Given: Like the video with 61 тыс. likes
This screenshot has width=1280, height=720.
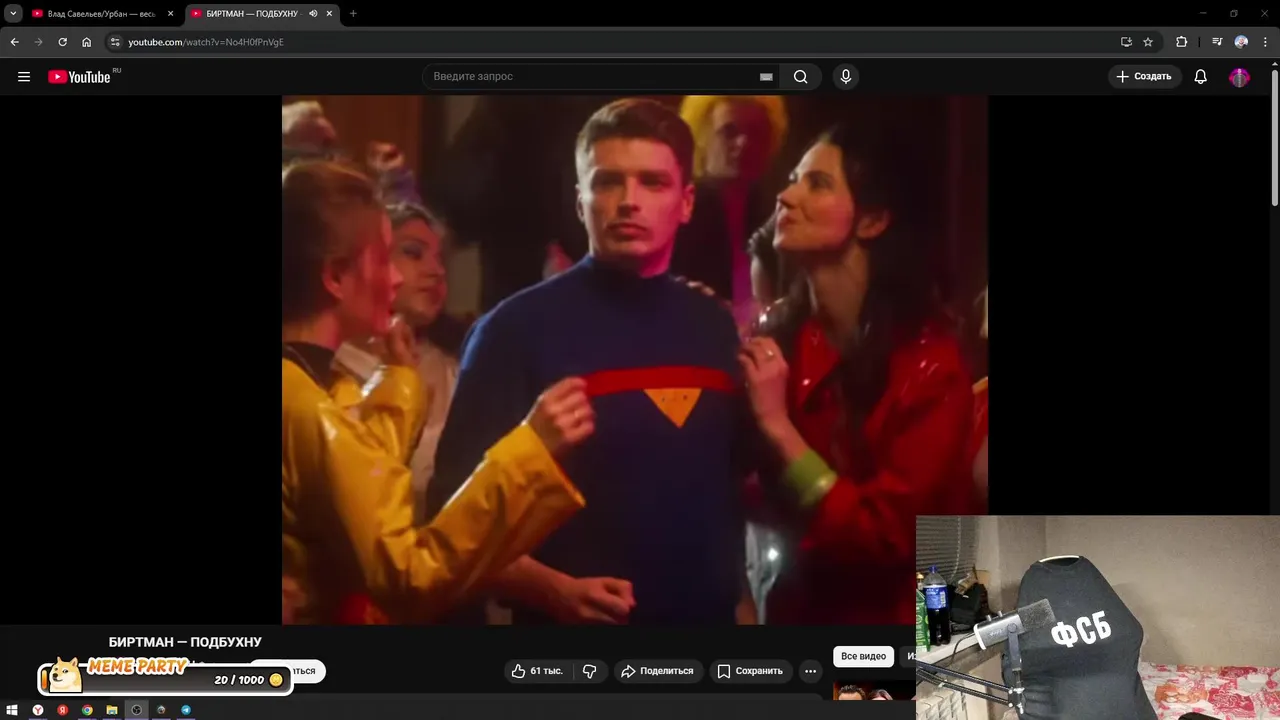Looking at the screenshot, I should point(537,671).
